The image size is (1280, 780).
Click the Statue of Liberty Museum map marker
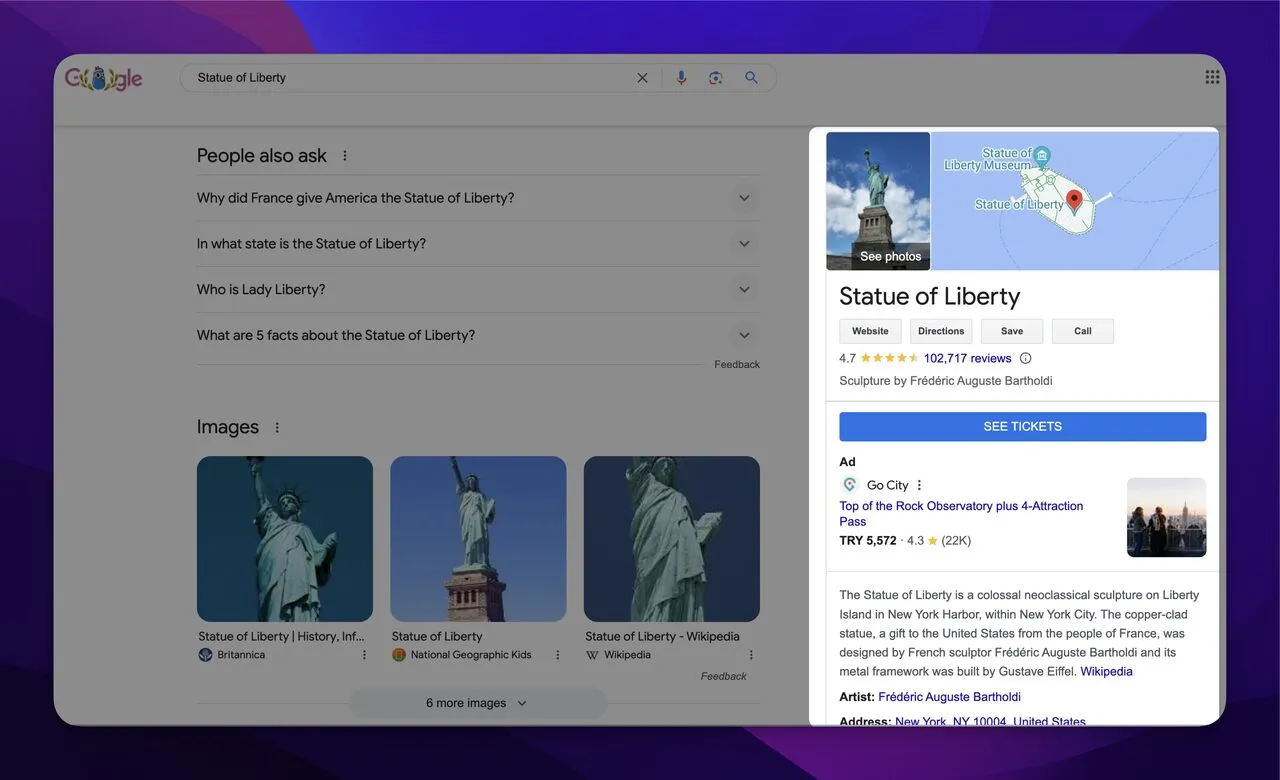tap(1042, 155)
